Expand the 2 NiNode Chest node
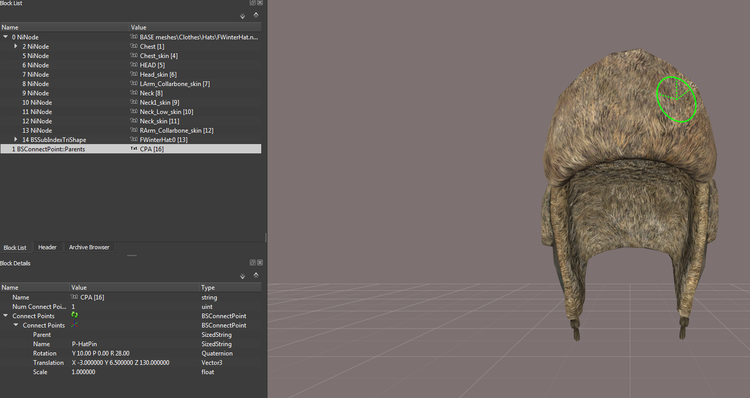 (x=16, y=46)
